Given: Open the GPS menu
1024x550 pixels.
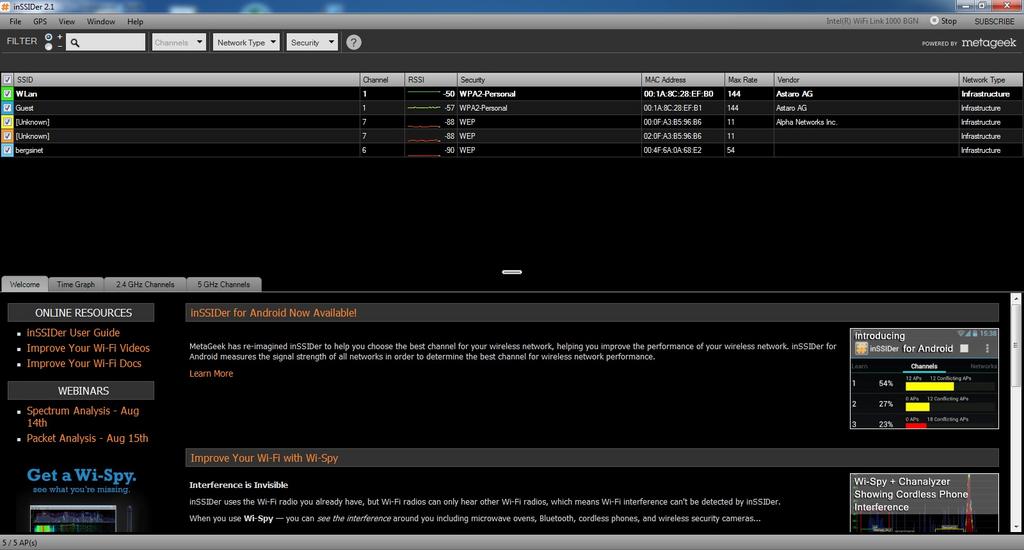Looking at the screenshot, I should point(40,22).
